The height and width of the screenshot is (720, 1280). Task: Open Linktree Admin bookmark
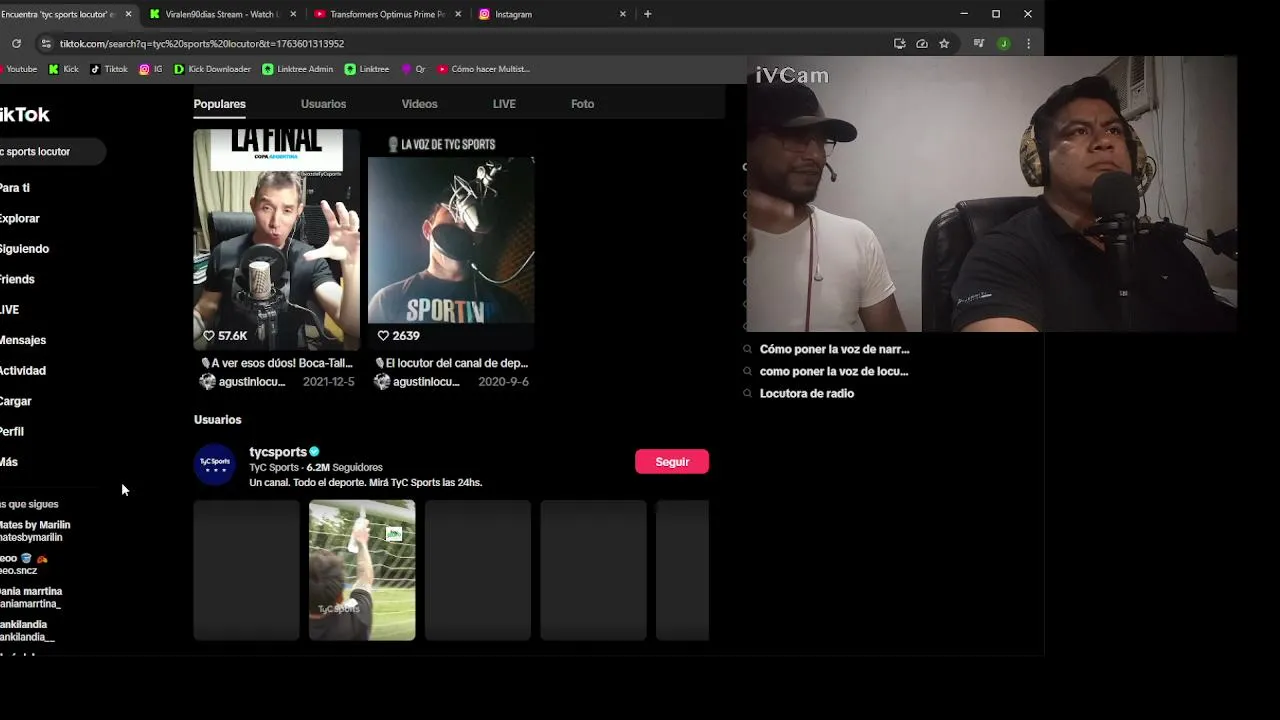(297, 69)
